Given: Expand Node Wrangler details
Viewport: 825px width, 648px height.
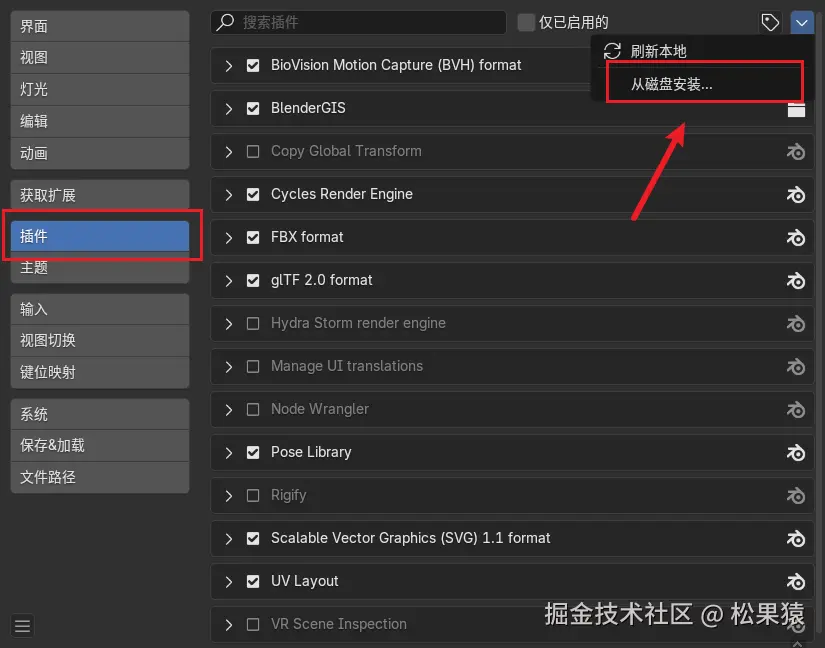Looking at the screenshot, I should [228, 410].
